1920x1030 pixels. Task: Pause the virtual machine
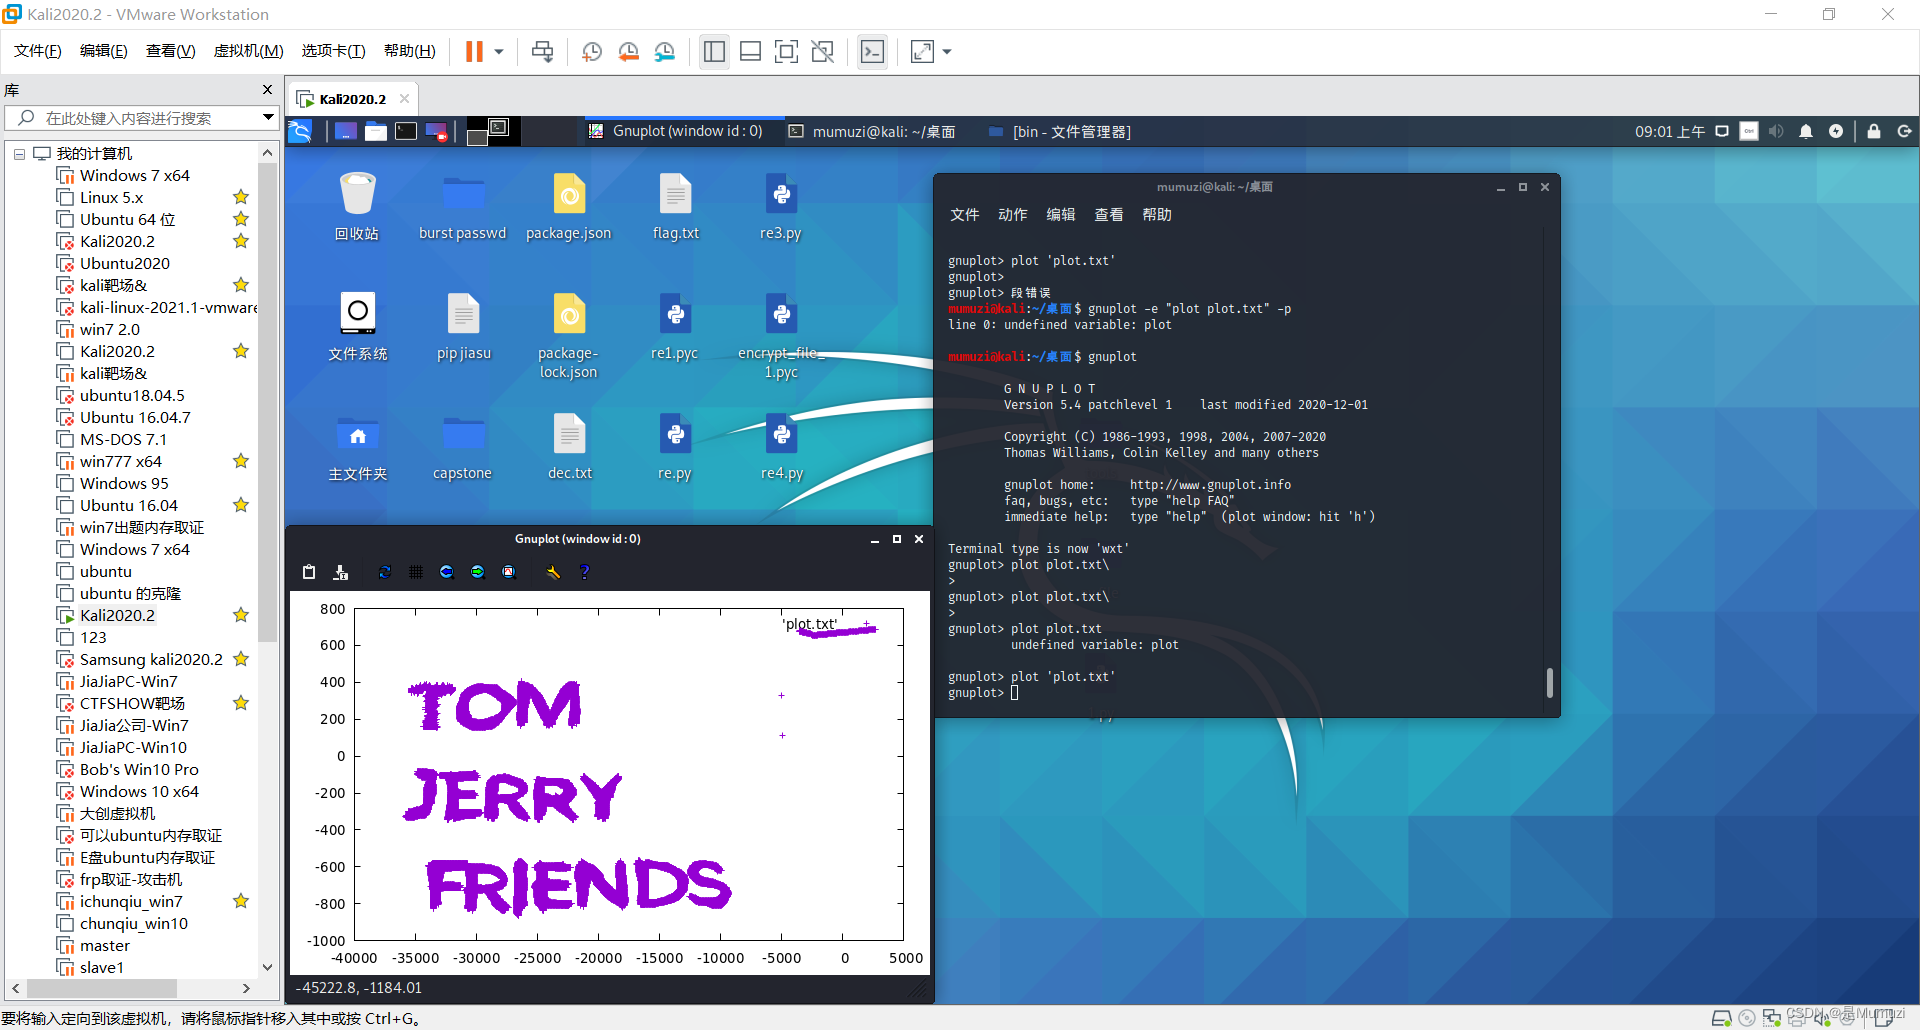click(474, 52)
